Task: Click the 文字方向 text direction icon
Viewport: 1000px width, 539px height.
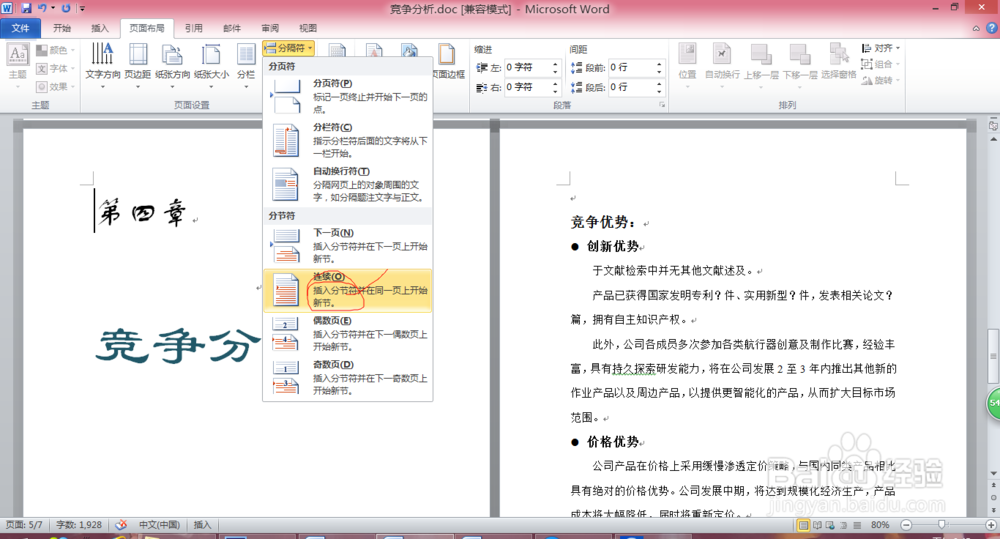Action: tap(103, 55)
